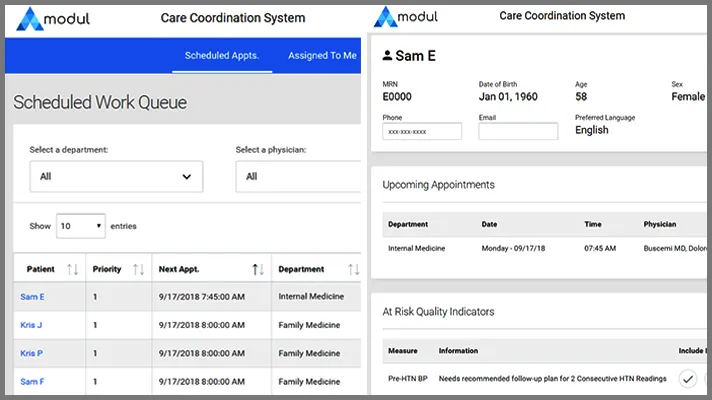Sort by Next Appt. column arrows

click(x=258, y=269)
